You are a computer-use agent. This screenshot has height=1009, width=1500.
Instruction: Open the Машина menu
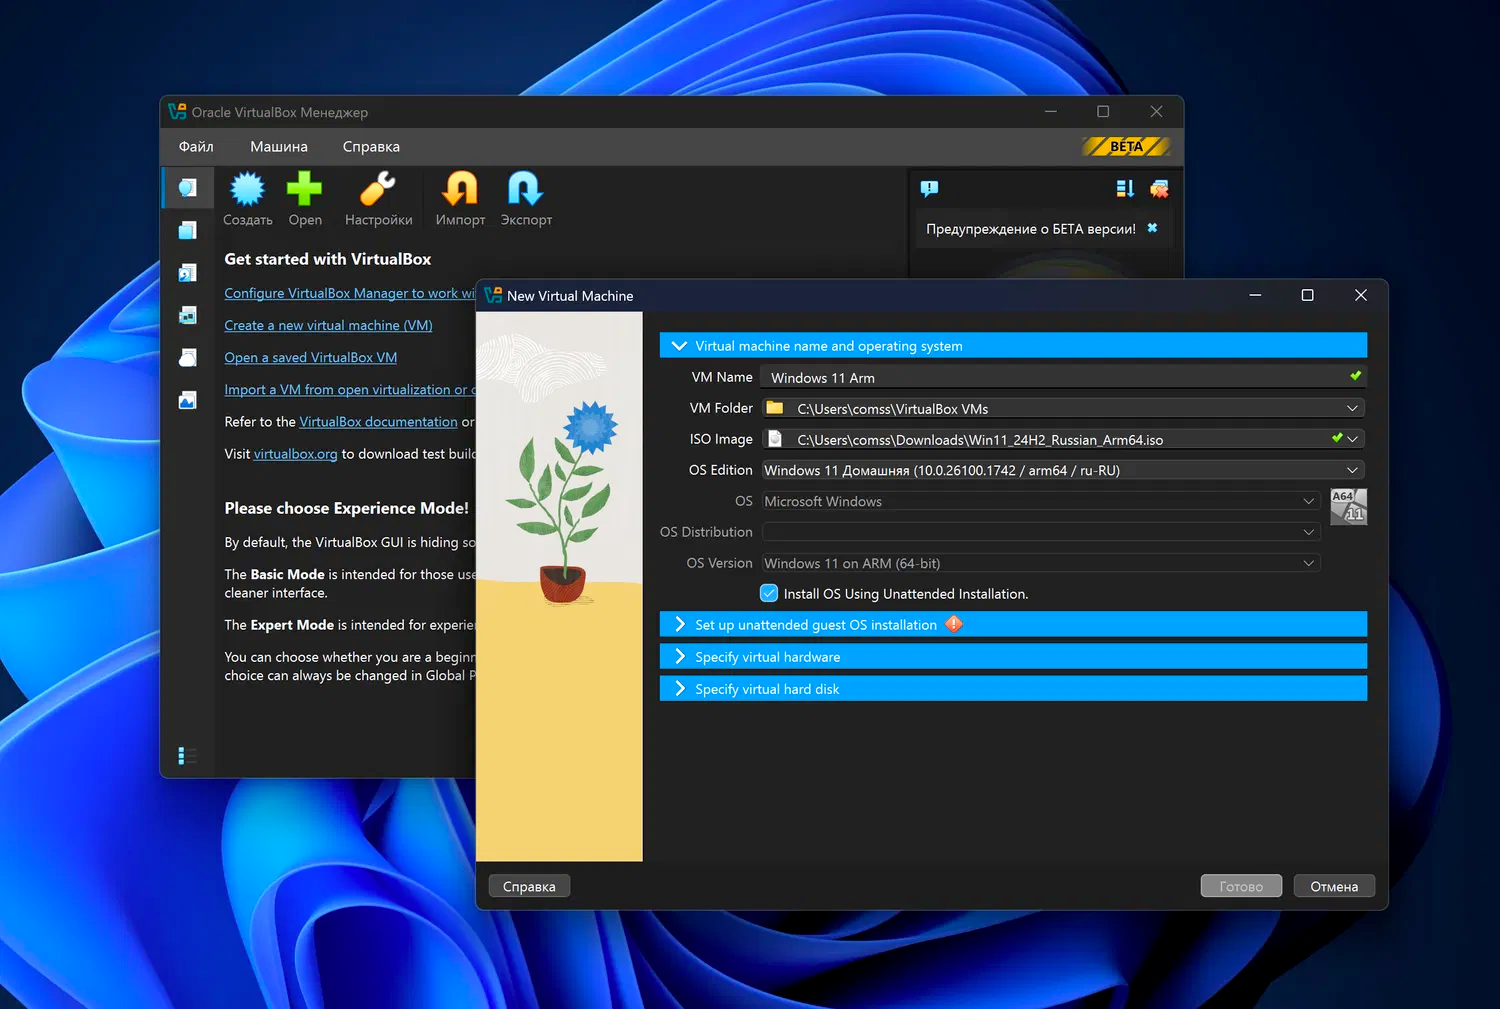tap(279, 147)
